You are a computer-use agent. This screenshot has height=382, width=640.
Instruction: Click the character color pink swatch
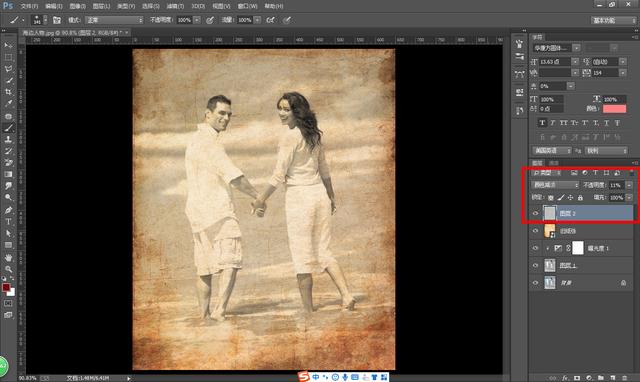pos(614,109)
